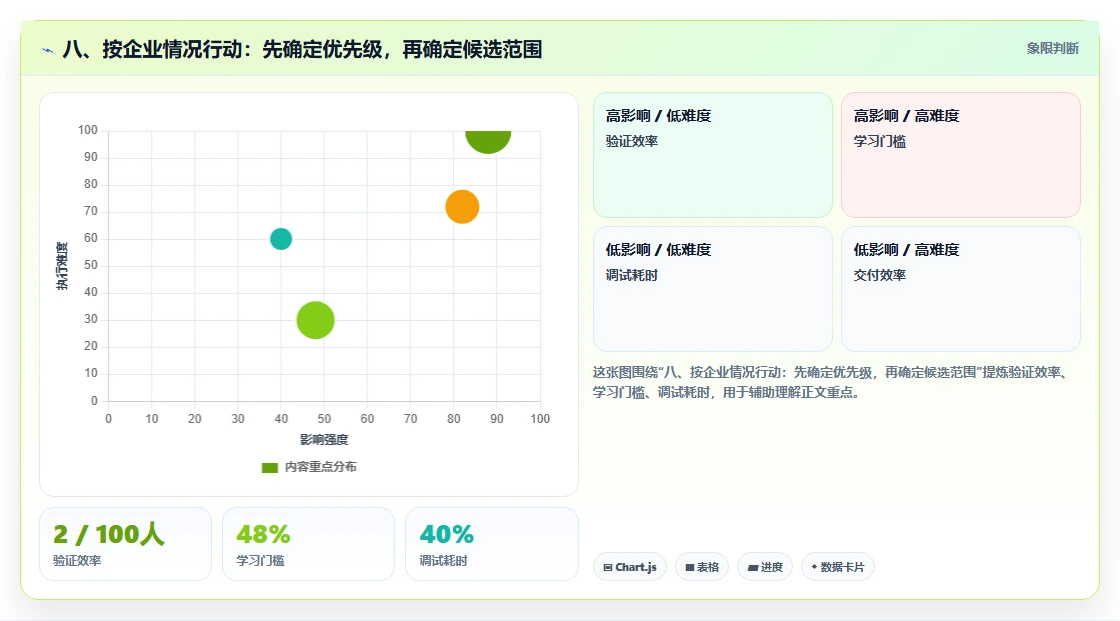Open the 高影响 / 低难度 quadrant card
The height and width of the screenshot is (621, 1120).
[x=713, y=155]
